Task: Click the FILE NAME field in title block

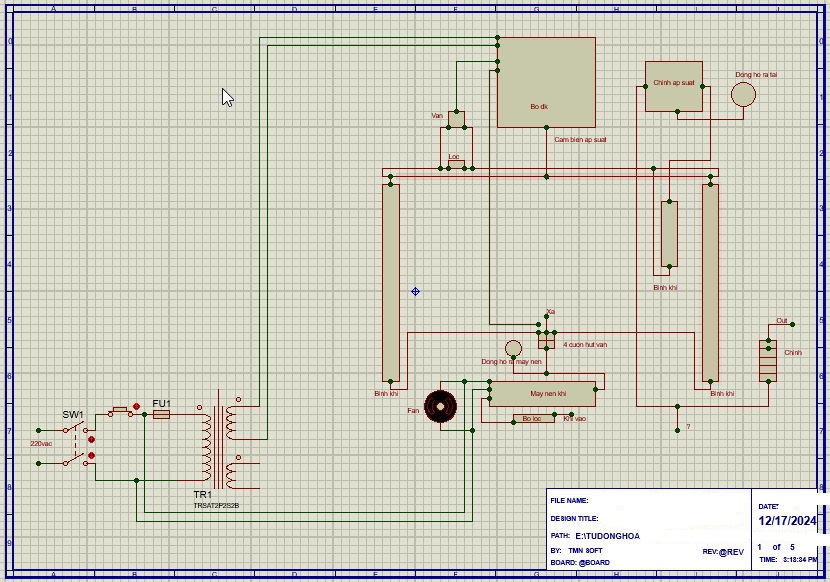Action: 570,500
